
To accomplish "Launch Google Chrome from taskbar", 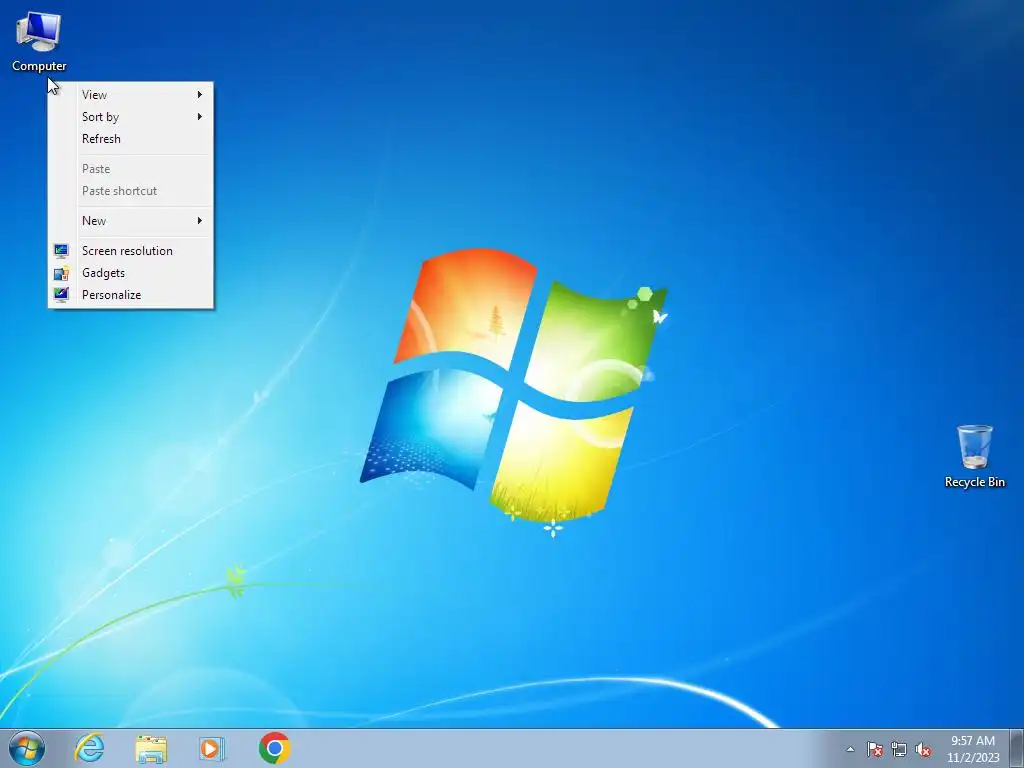I will tap(274, 748).
